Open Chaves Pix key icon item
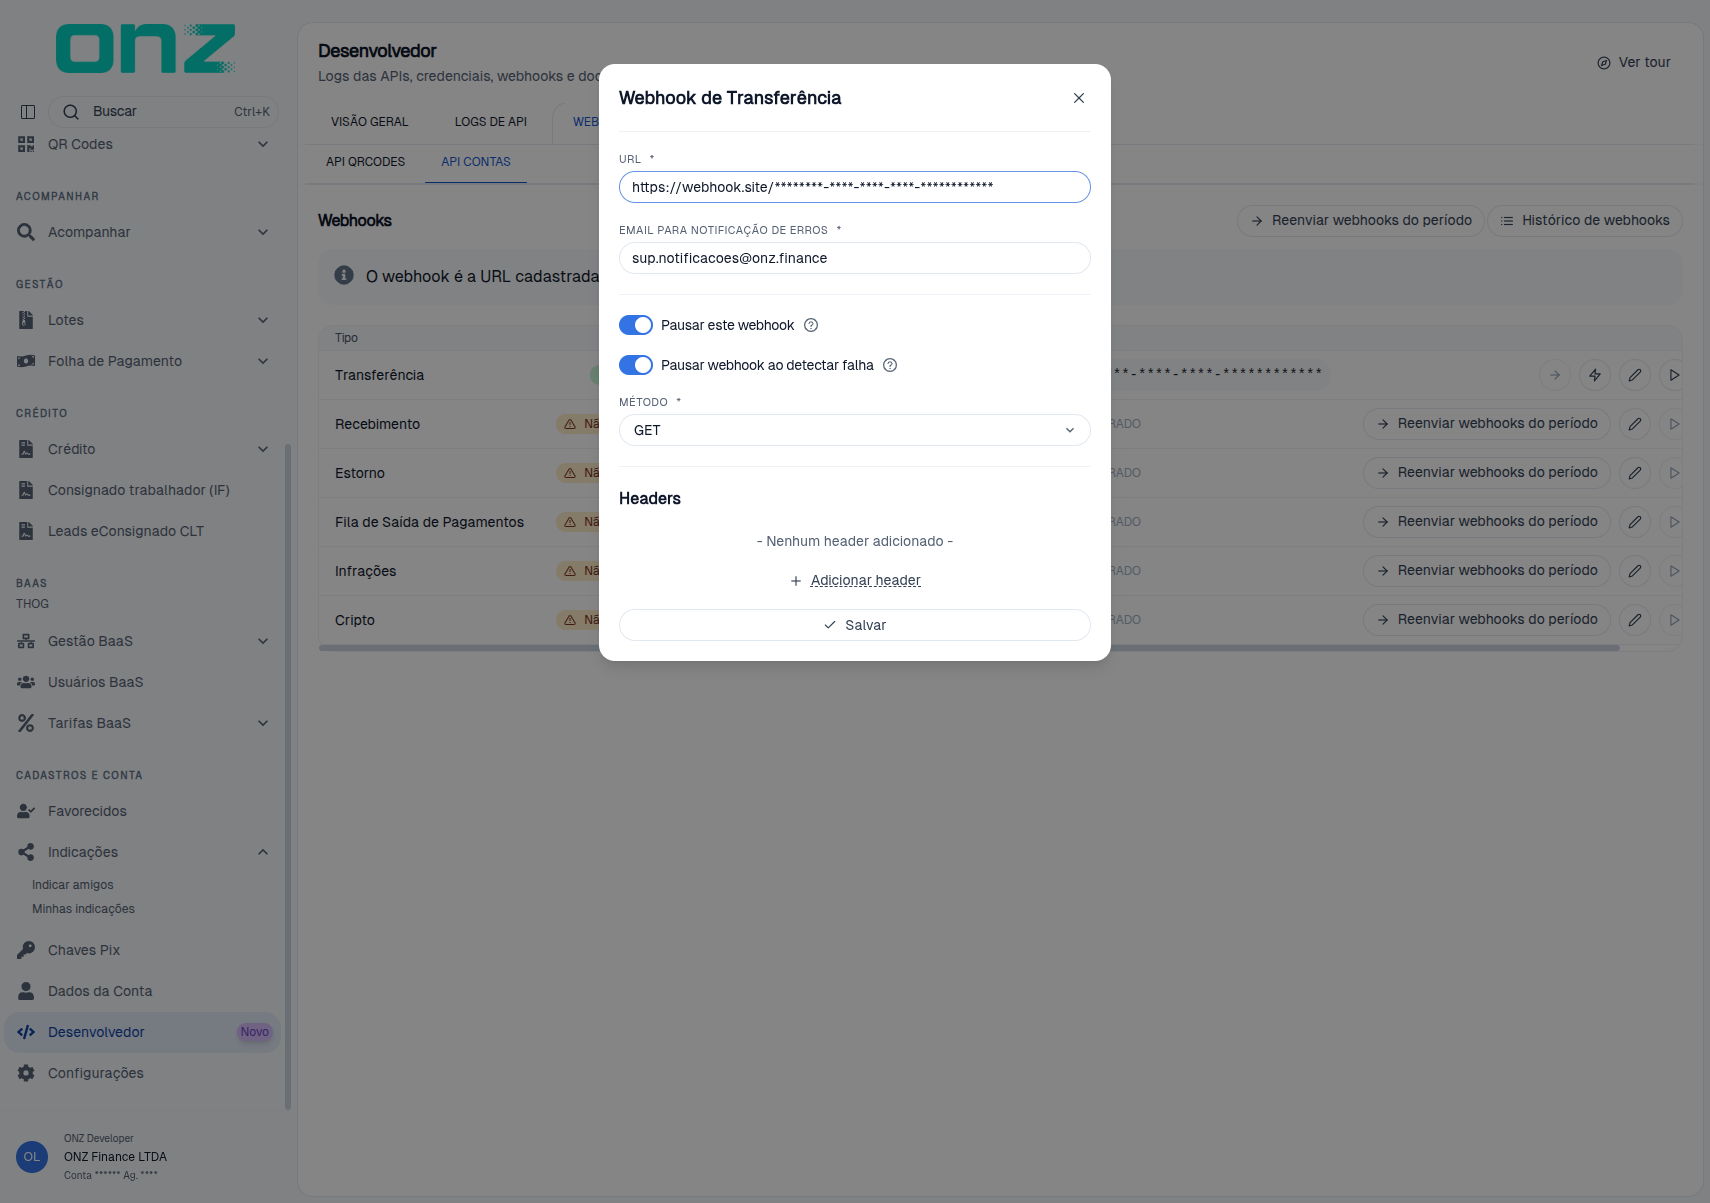This screenshot has height=1203, width=1710. 26,950
